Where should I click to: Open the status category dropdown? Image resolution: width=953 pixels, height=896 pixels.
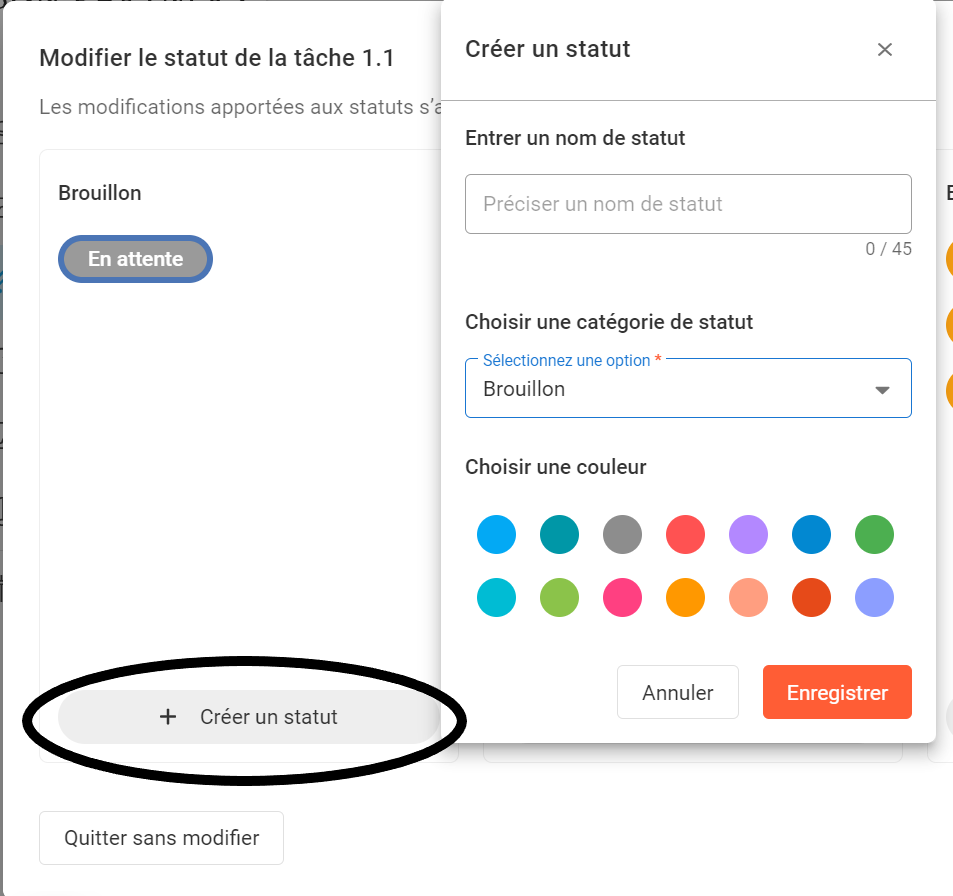688,388
